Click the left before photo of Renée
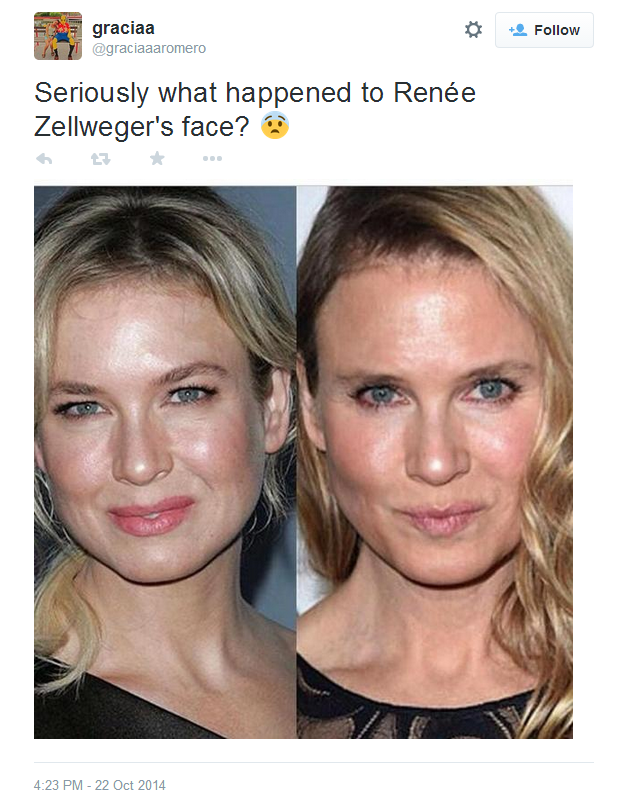 [165, 460]
